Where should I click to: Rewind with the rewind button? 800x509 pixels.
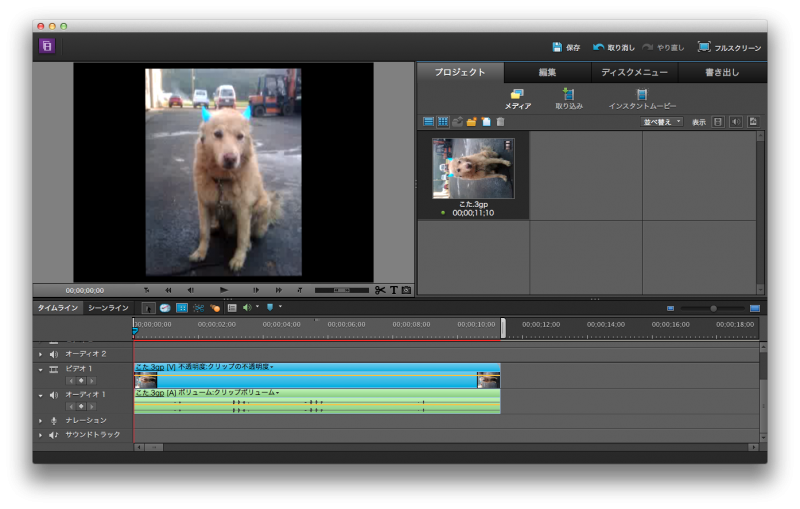pyautogui.click(x=168, y=290)
